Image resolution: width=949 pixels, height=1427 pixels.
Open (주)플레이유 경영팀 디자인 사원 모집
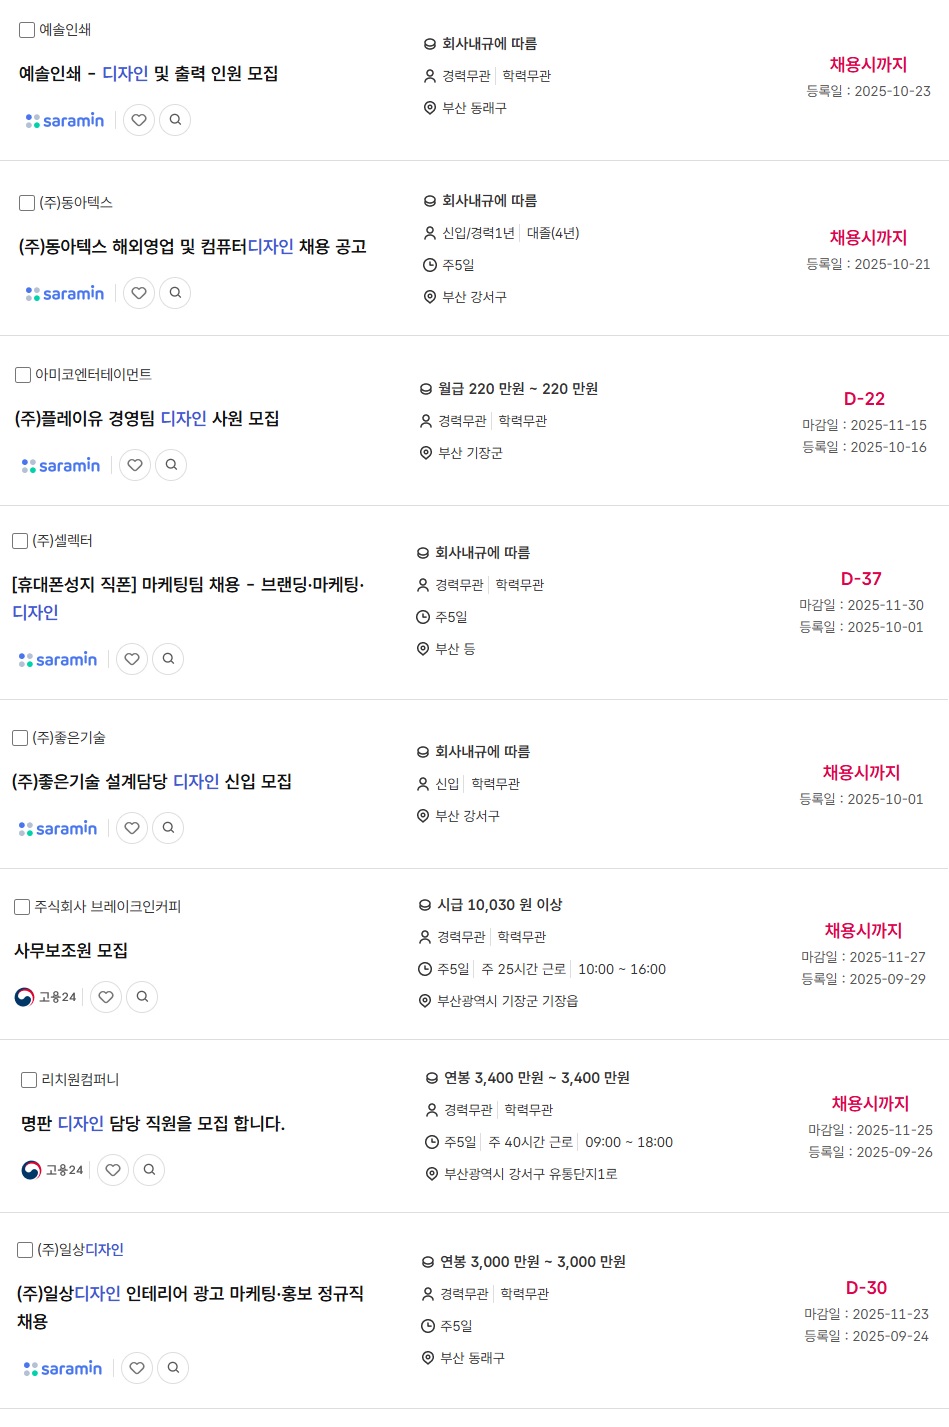[147, 419]
